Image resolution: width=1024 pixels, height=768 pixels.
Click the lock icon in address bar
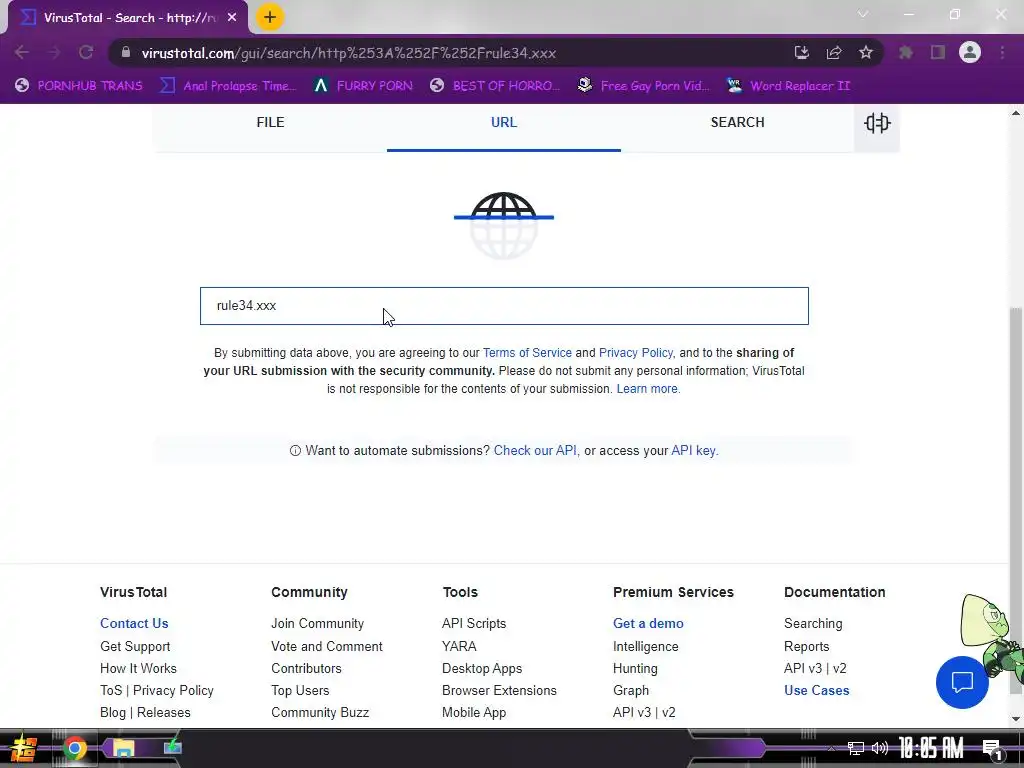(x=126, y=53)
